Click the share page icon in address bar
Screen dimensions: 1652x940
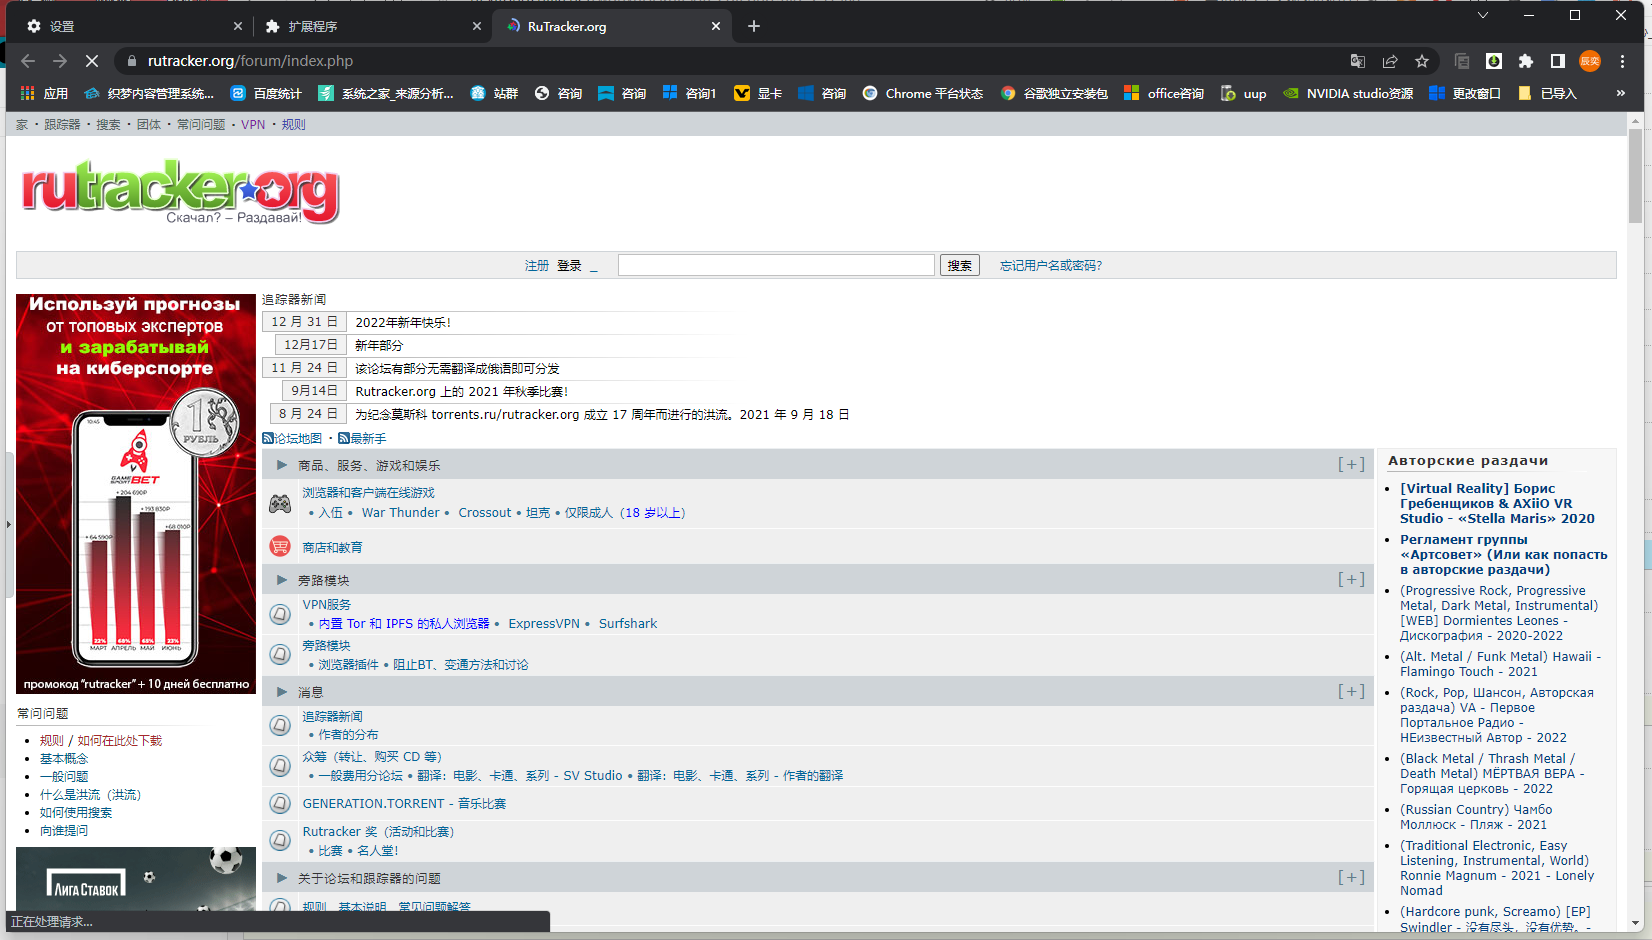[1390, 61]
